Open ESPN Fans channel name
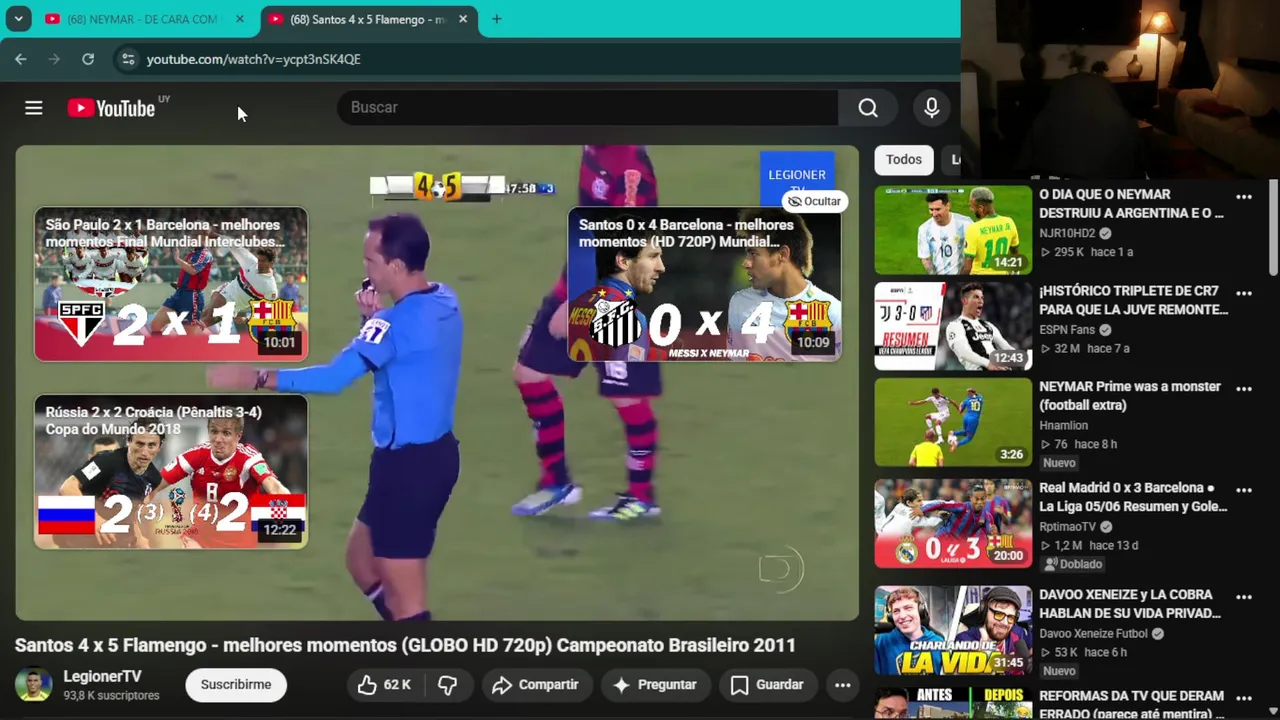 point(1067,330)
